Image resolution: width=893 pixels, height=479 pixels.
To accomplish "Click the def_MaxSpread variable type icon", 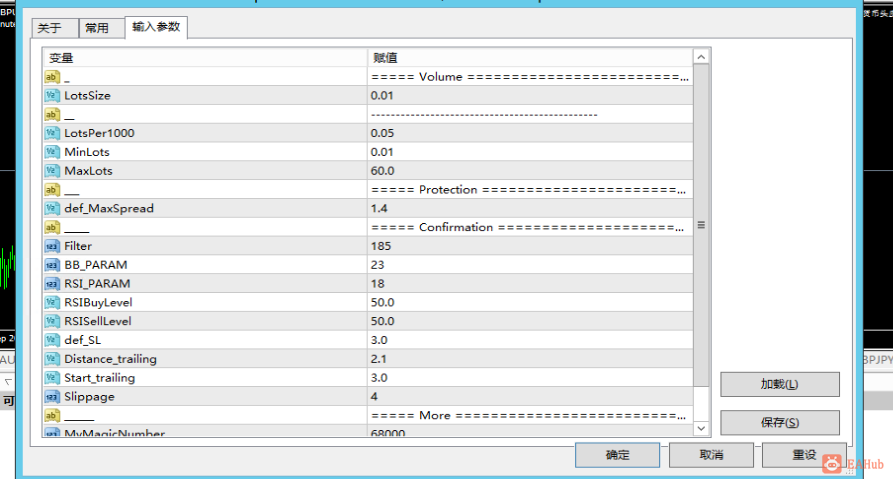I will click(52, 208).
